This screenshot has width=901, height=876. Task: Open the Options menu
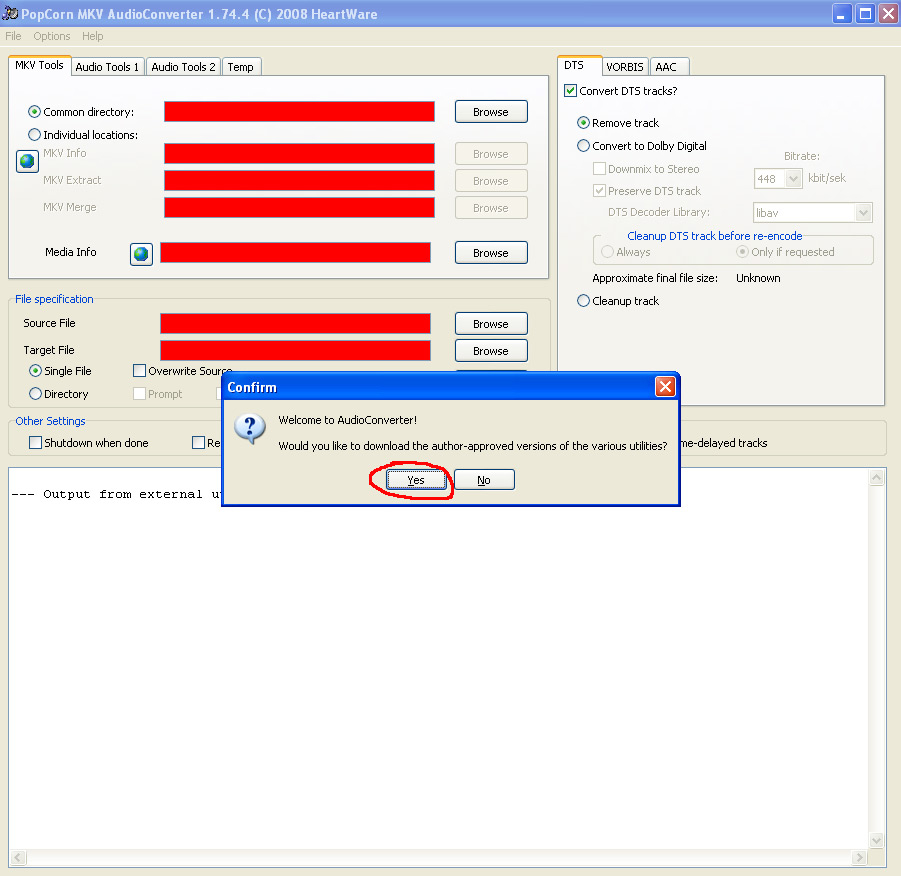point(52,36)
